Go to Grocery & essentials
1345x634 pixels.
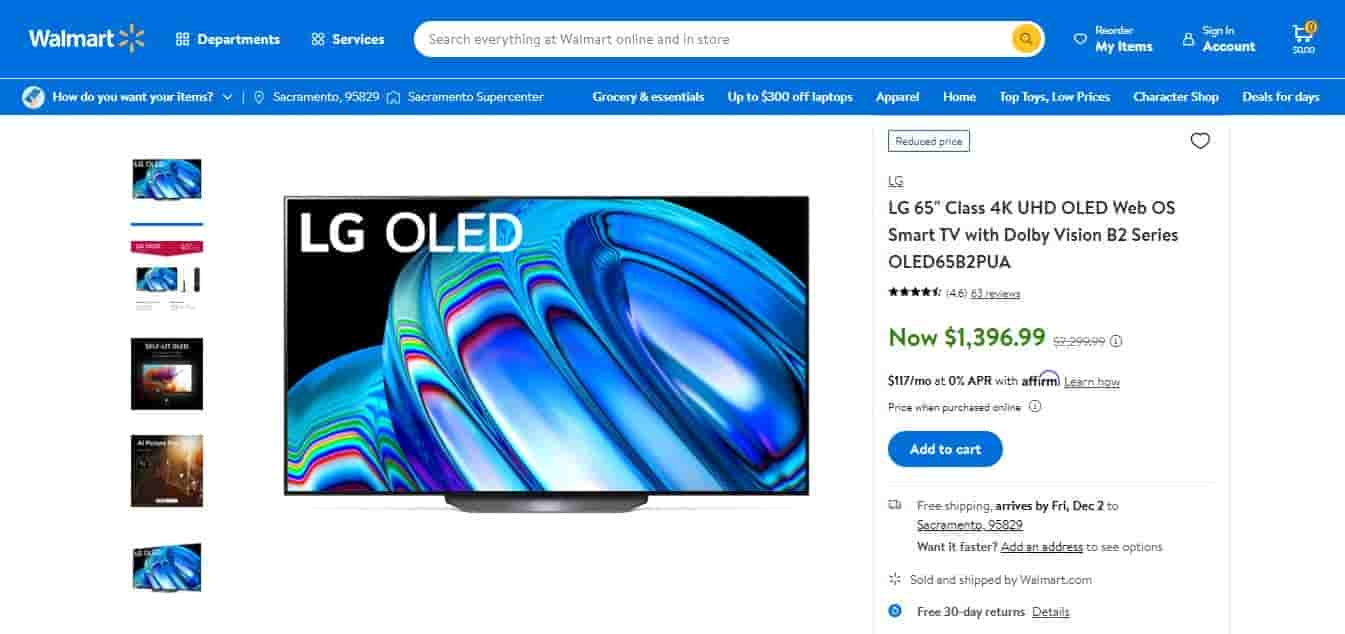coord(648,97)
